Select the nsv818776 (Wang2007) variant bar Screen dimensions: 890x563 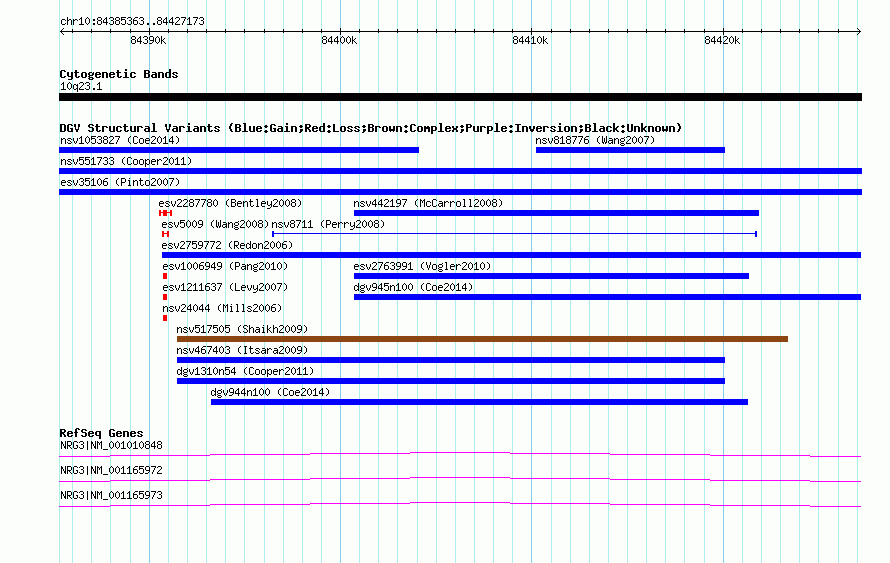click(630, 150)
